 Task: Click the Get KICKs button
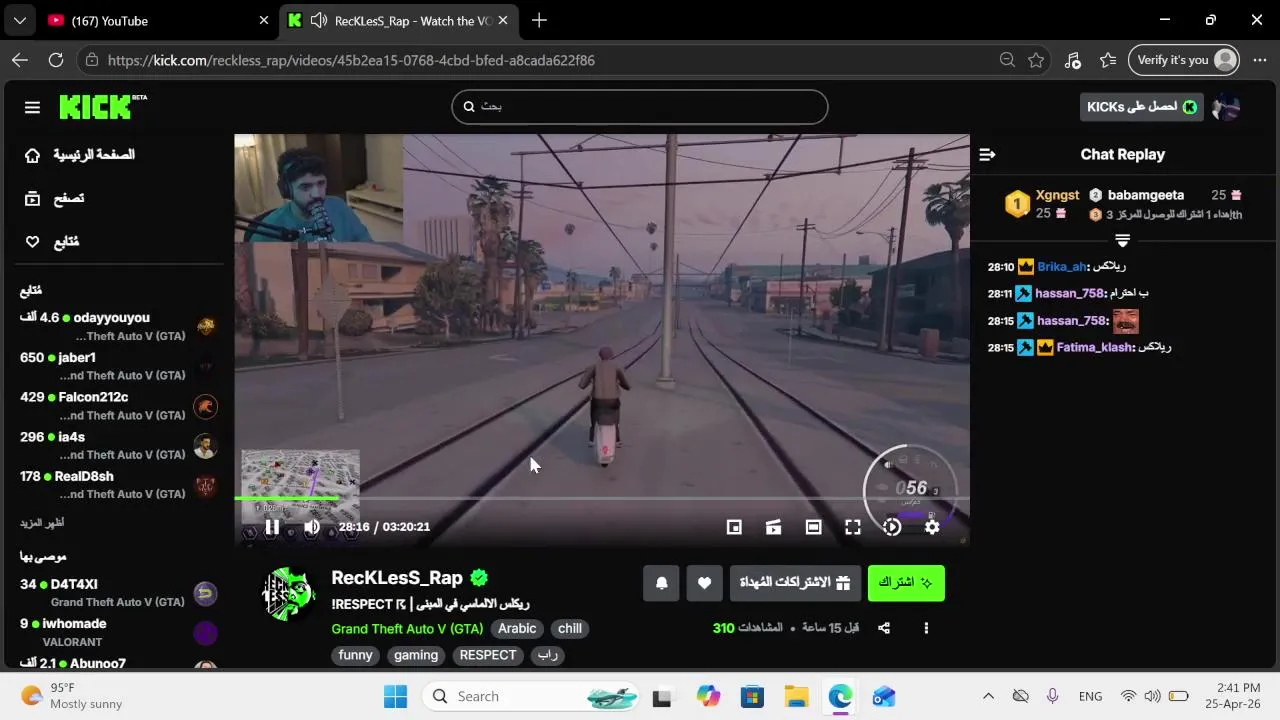1141,107
